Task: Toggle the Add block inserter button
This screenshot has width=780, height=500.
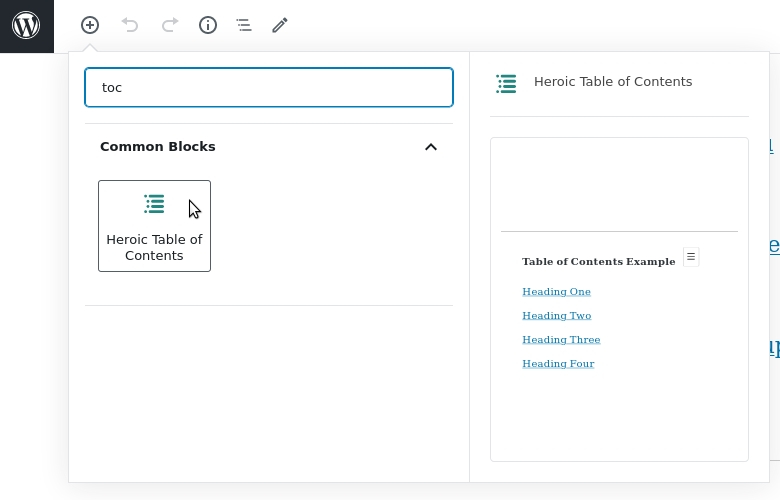Action: [90, 25]
